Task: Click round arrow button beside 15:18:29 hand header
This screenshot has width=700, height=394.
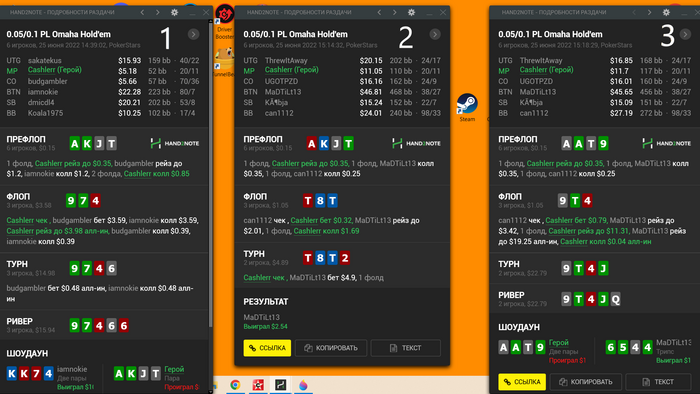Action: click(x=685, y=34)
